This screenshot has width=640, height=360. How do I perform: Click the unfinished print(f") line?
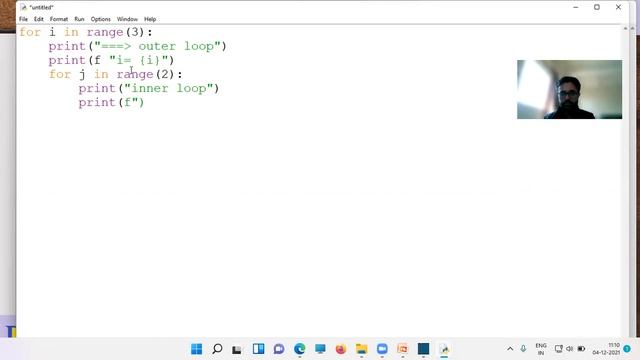(x=111, y=102)
